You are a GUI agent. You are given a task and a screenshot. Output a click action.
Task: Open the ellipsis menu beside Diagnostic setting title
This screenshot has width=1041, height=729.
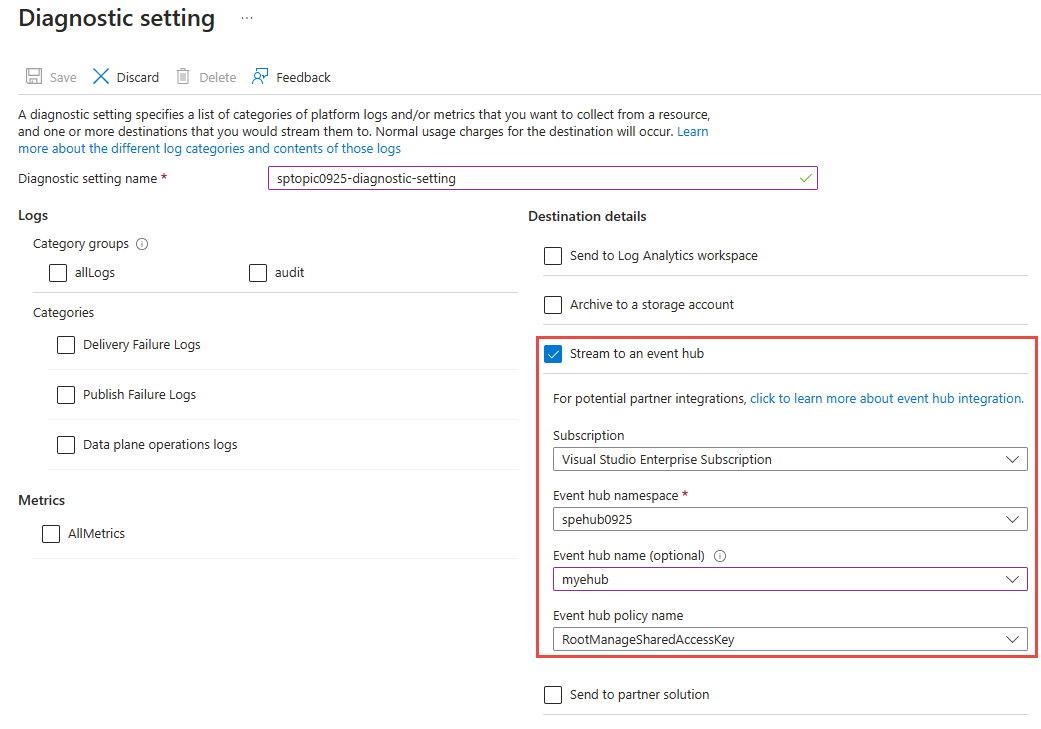tap(247, 18)
